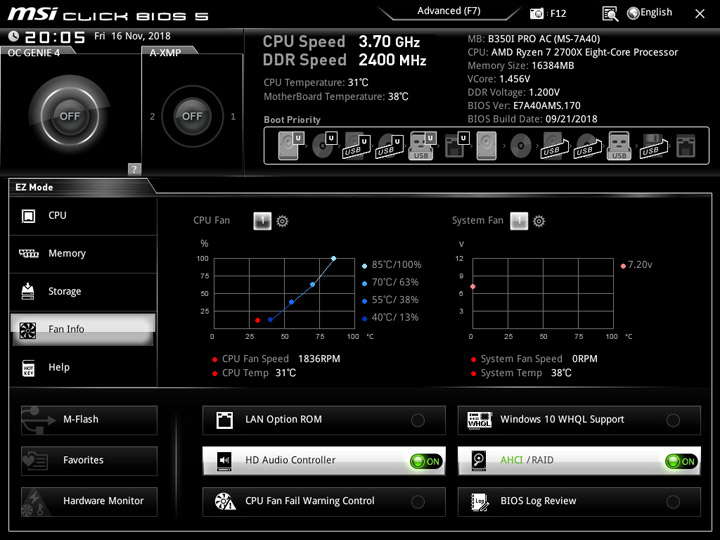
Task: Select the Fan Info section
Action: click(83, 329)
